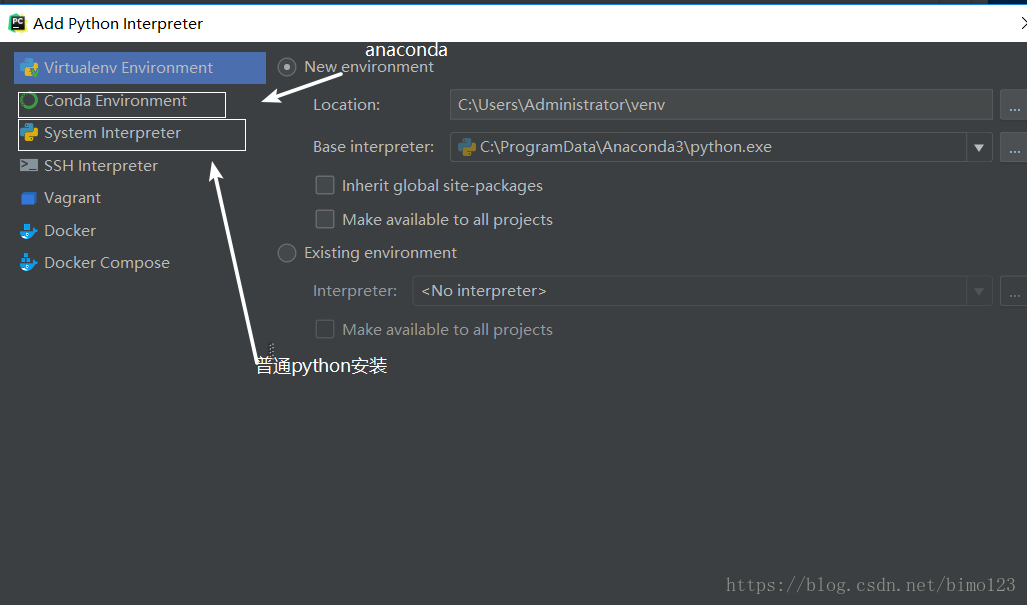Browse for Base interpreter with ellipsis button
This screenshot has height=605, width=1027.
(1014, 147)
